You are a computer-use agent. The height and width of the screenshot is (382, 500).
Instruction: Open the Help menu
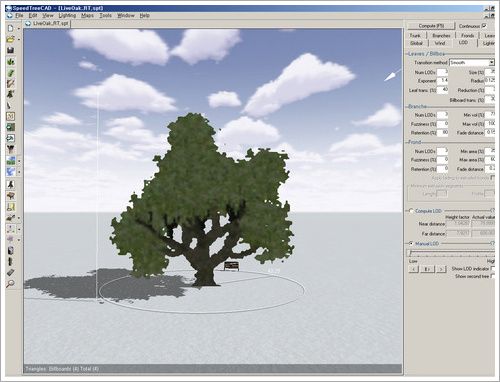tap(144, 15)
